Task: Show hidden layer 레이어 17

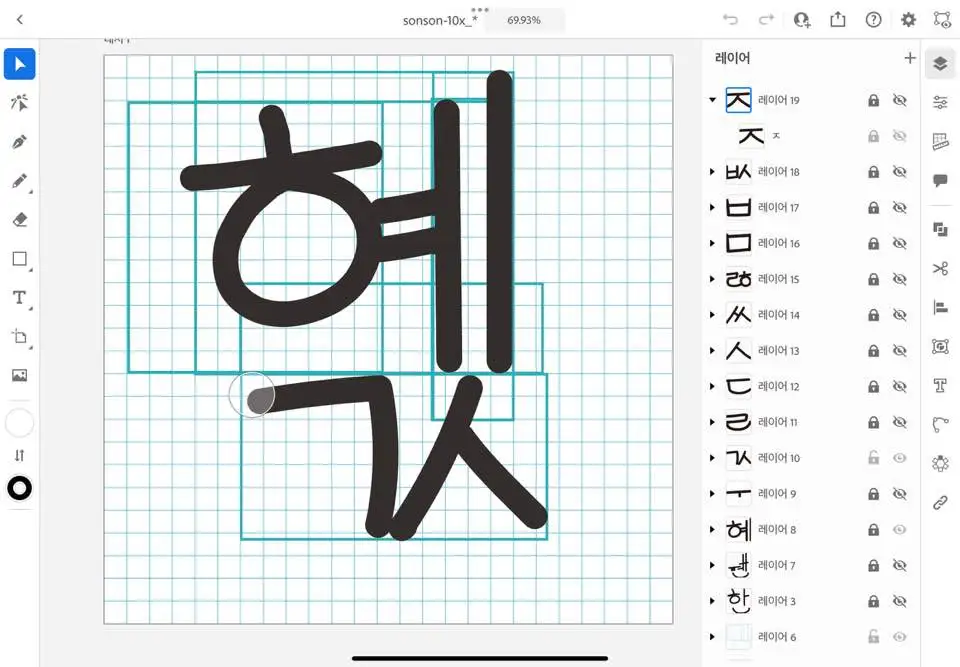Action: click(899, 208)
